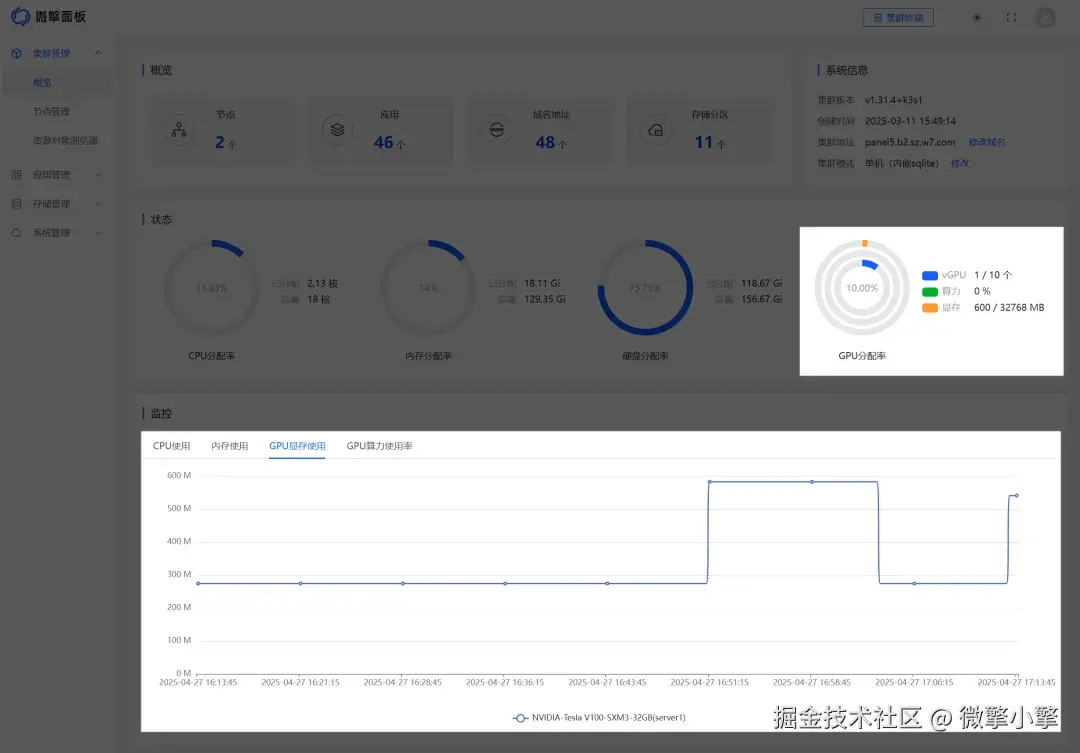This screenshot has height=753, width=1080.
Task: Open 节点管理 in the sidebar
Action: 52,112
